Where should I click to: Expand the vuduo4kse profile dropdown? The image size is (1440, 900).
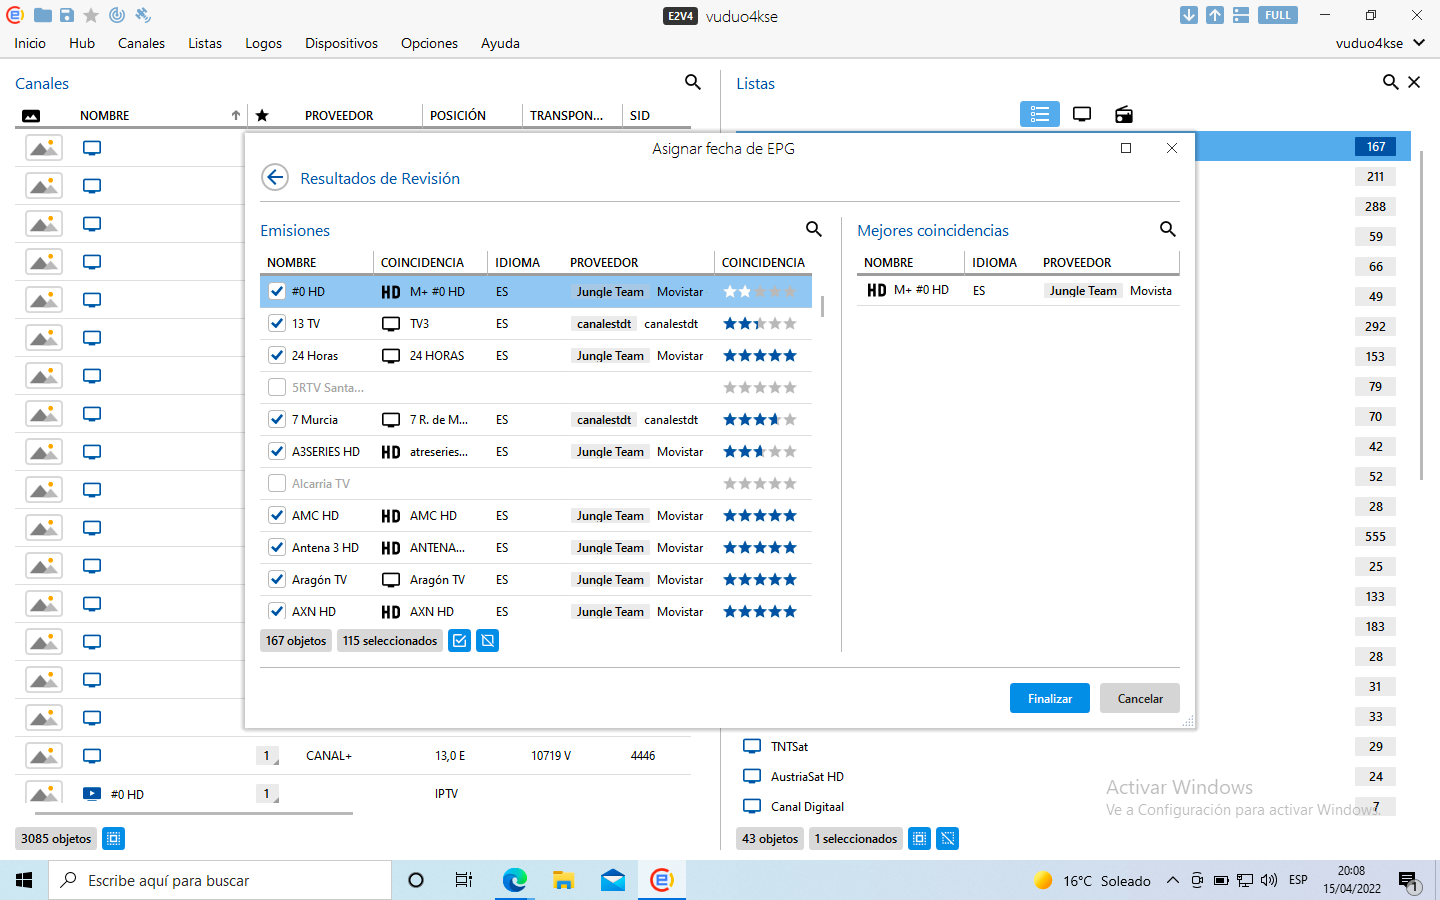(x=1418, y=43)
